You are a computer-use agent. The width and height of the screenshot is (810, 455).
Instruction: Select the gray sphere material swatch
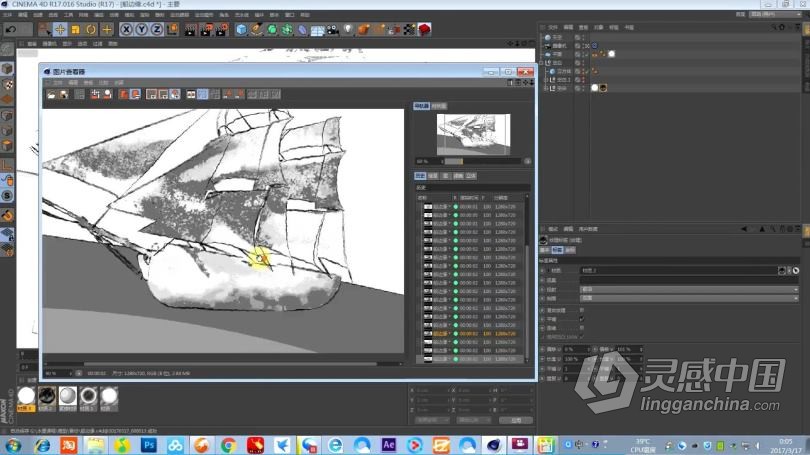coord(67,397)
